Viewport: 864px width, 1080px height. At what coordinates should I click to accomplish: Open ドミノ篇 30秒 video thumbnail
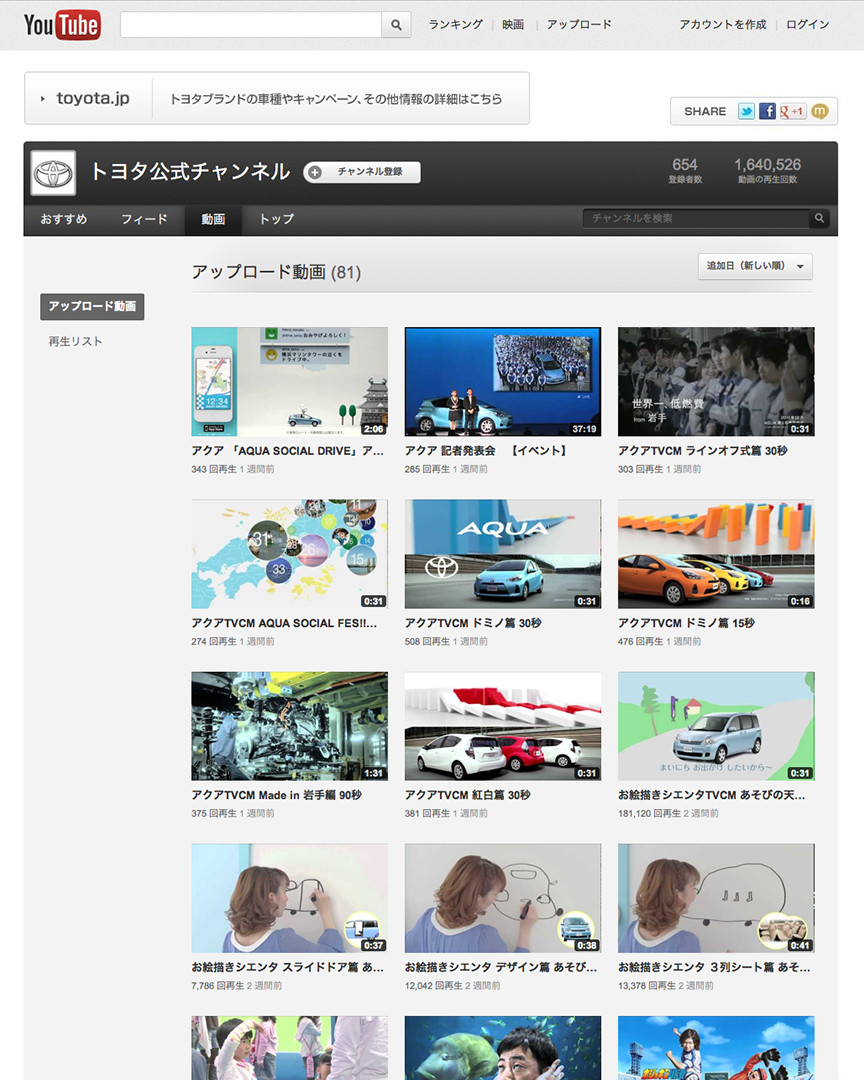click(x=503, y=554)
